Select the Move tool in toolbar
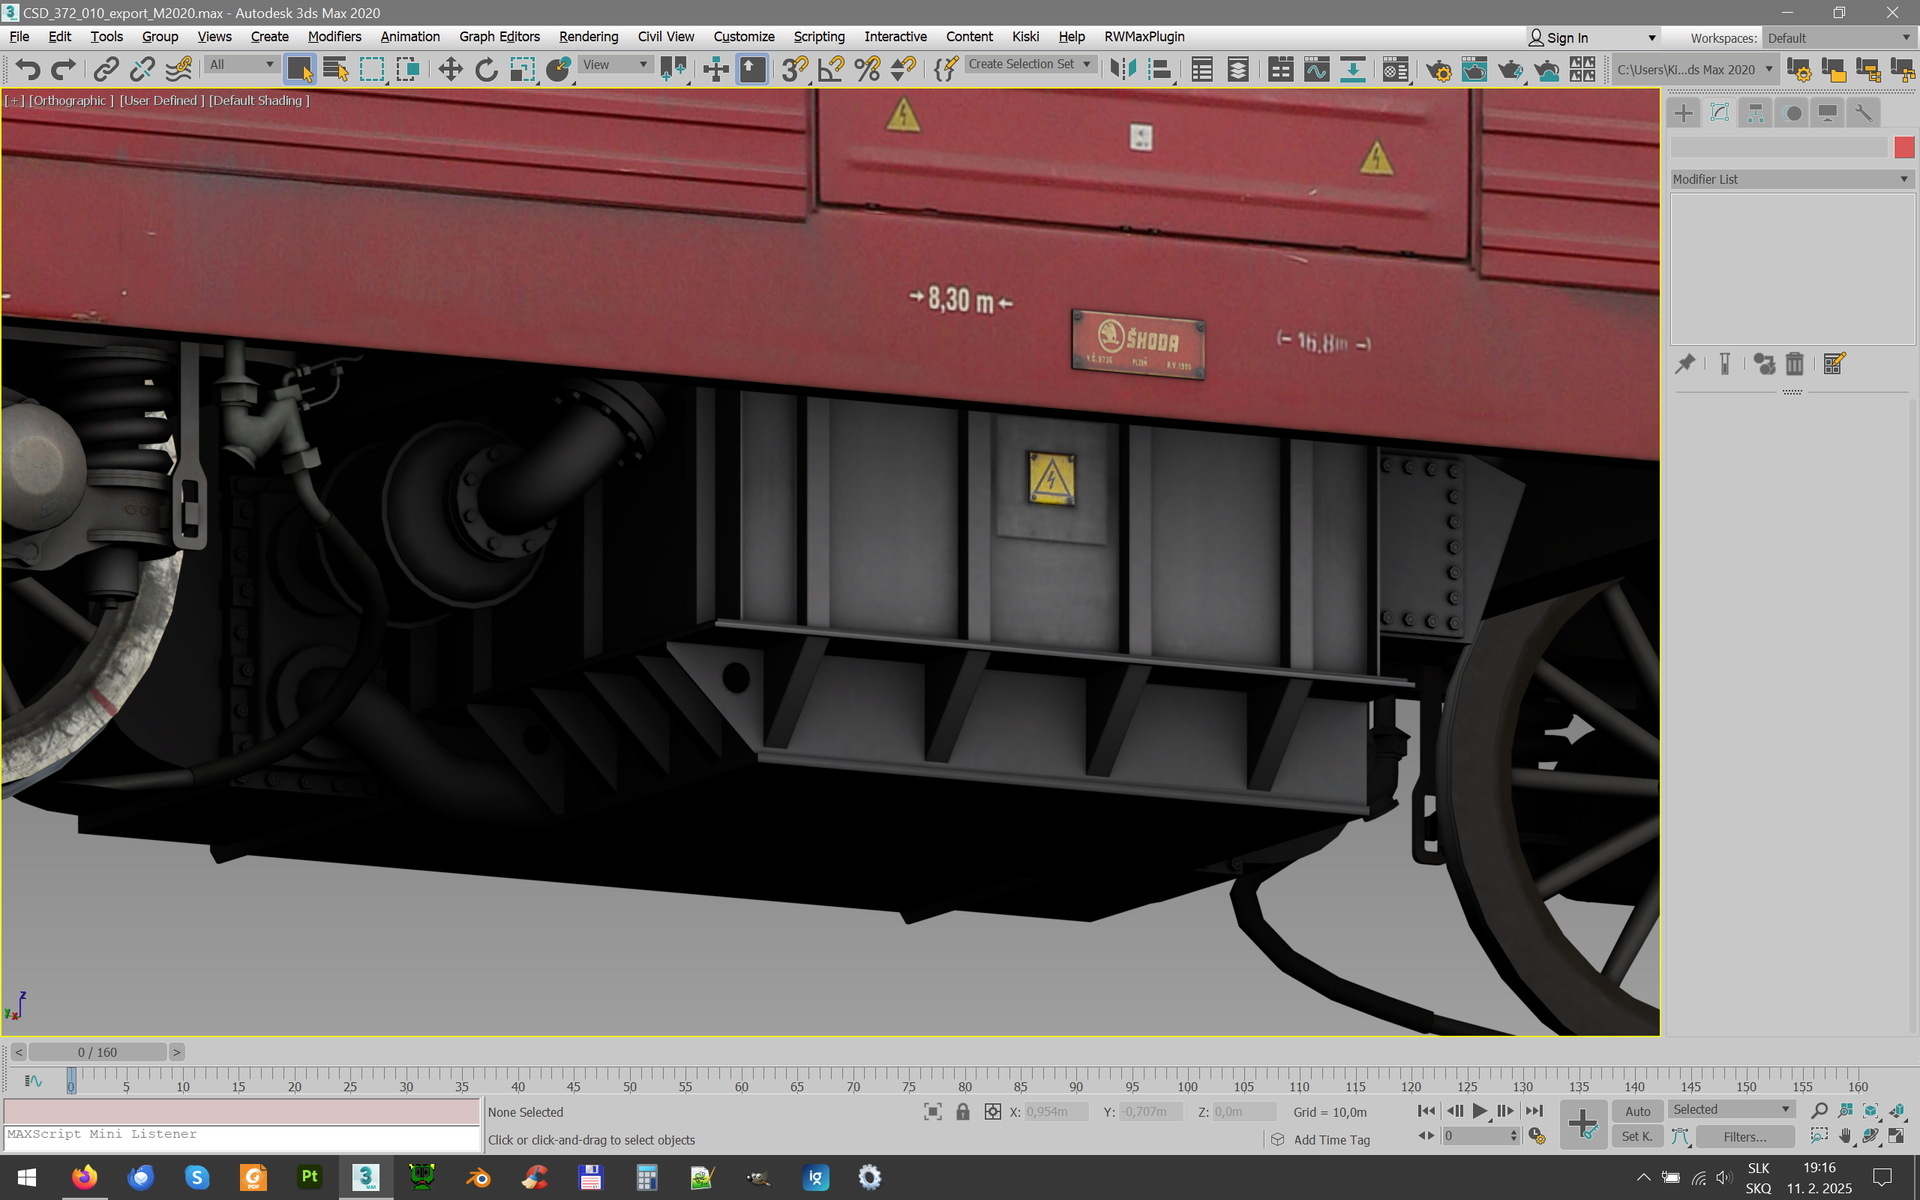 coord(450,69)
